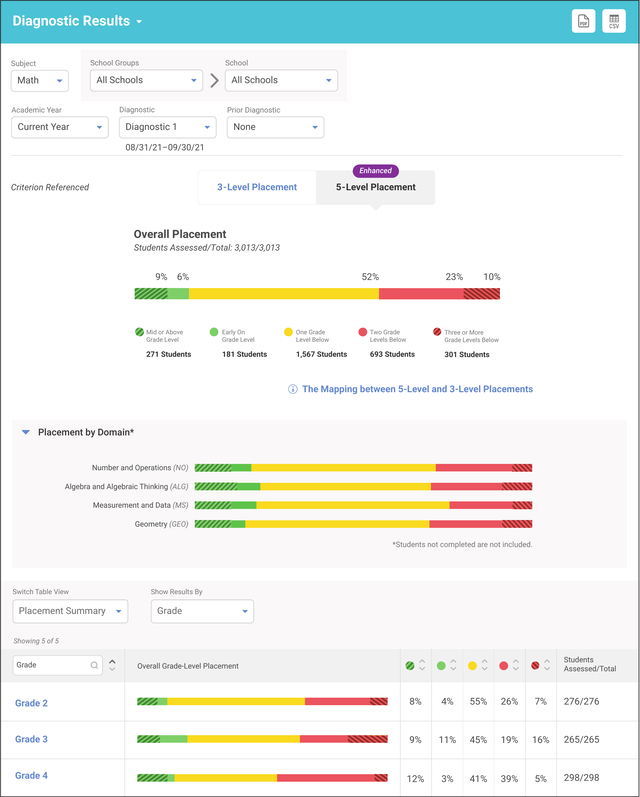The height and width of the screenshot is (797, 640).
Task: Click the Geometry domain bar
Action: click(363, 524)
